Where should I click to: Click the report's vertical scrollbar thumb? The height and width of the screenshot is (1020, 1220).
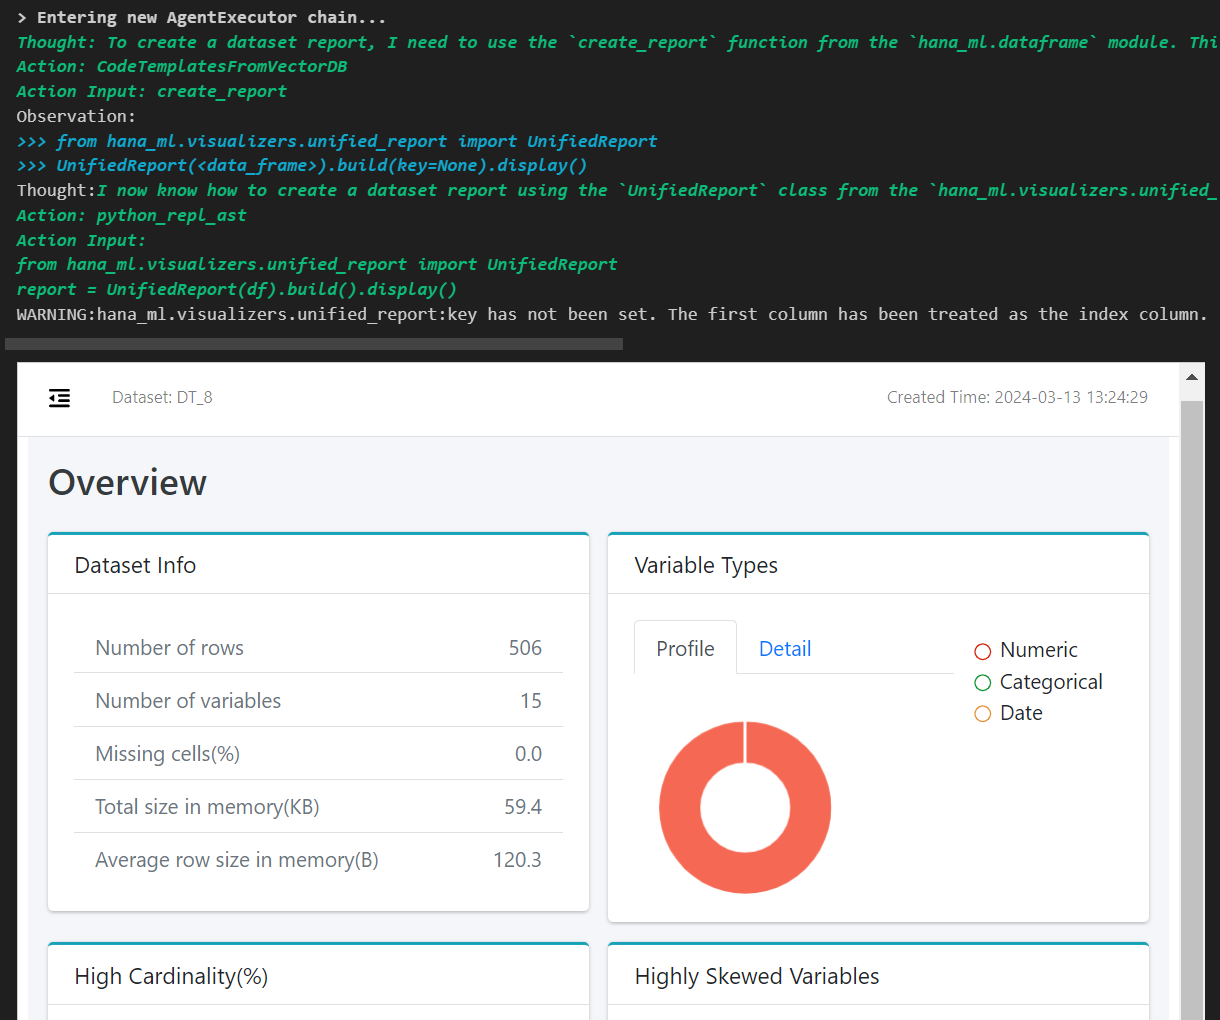(x=1191, y=700)
